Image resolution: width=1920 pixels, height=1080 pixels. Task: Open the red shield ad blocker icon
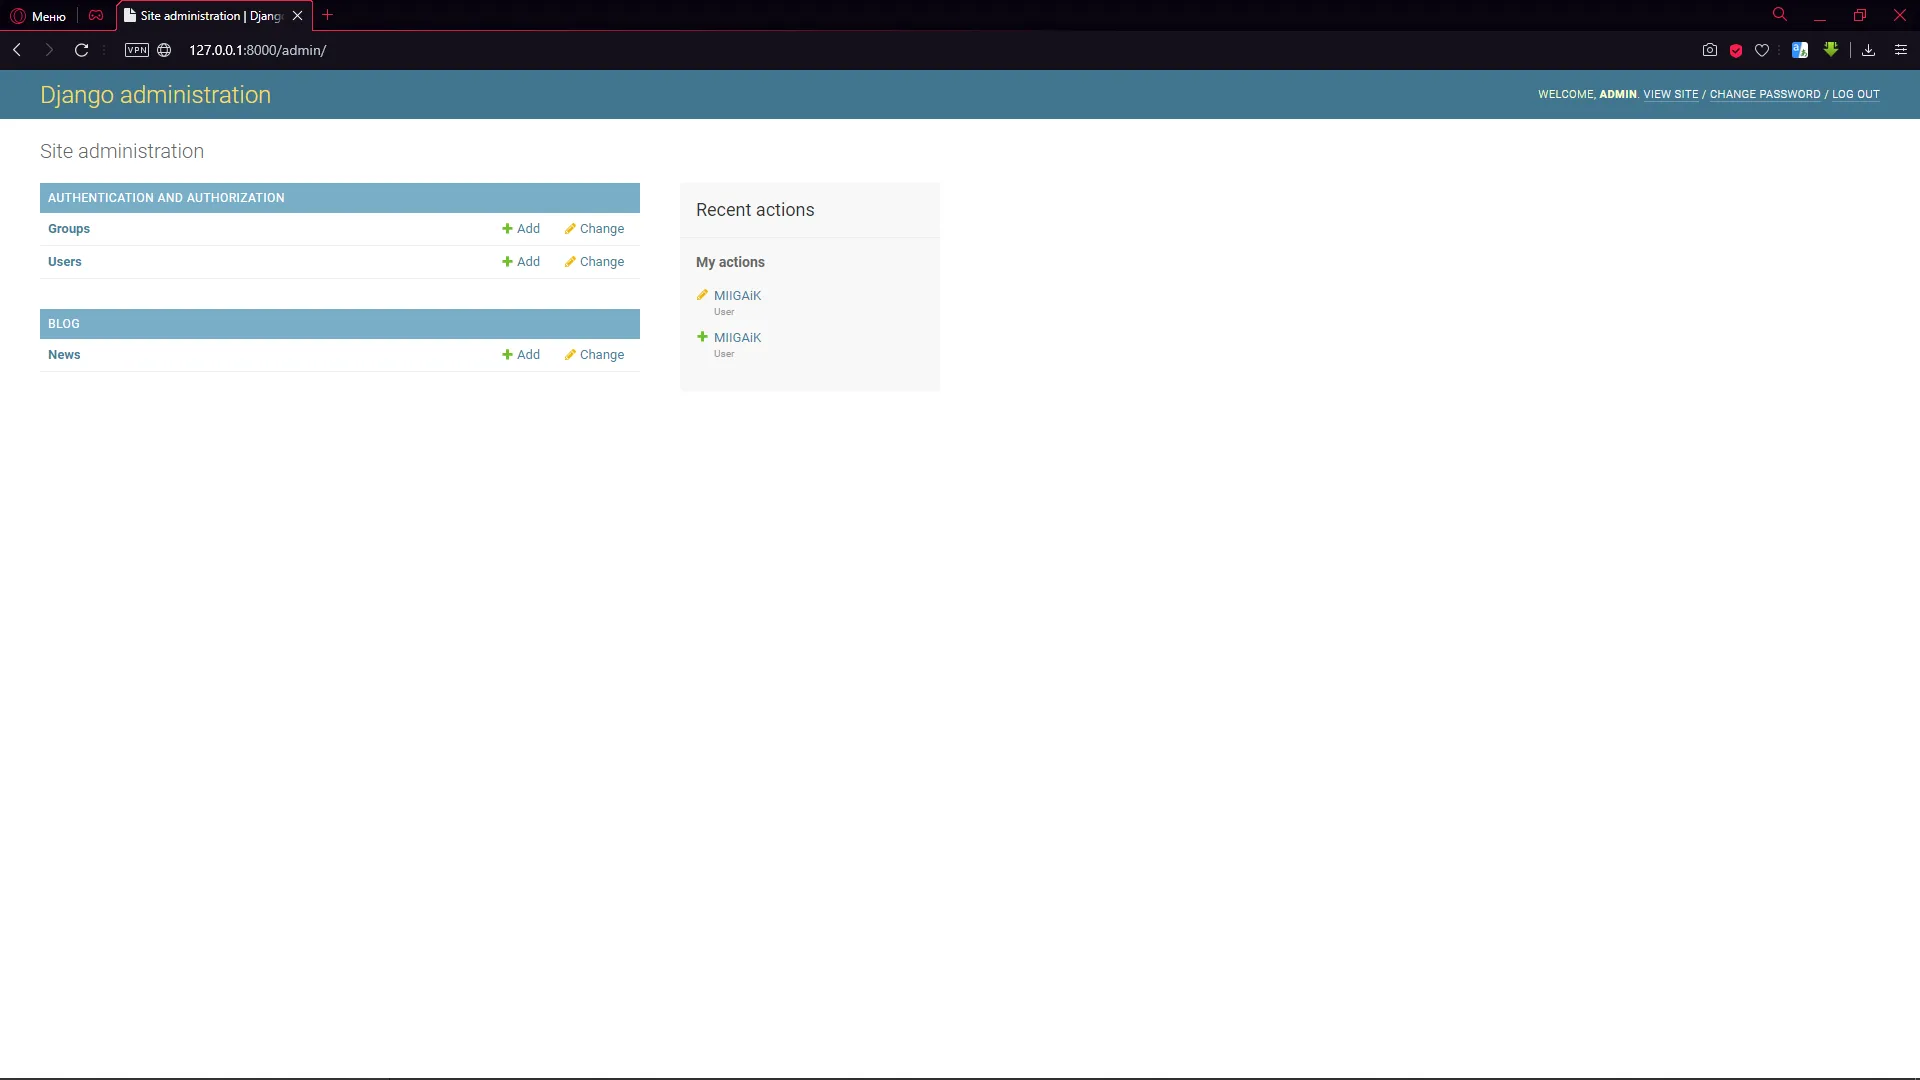click(x=1736, y=50)
